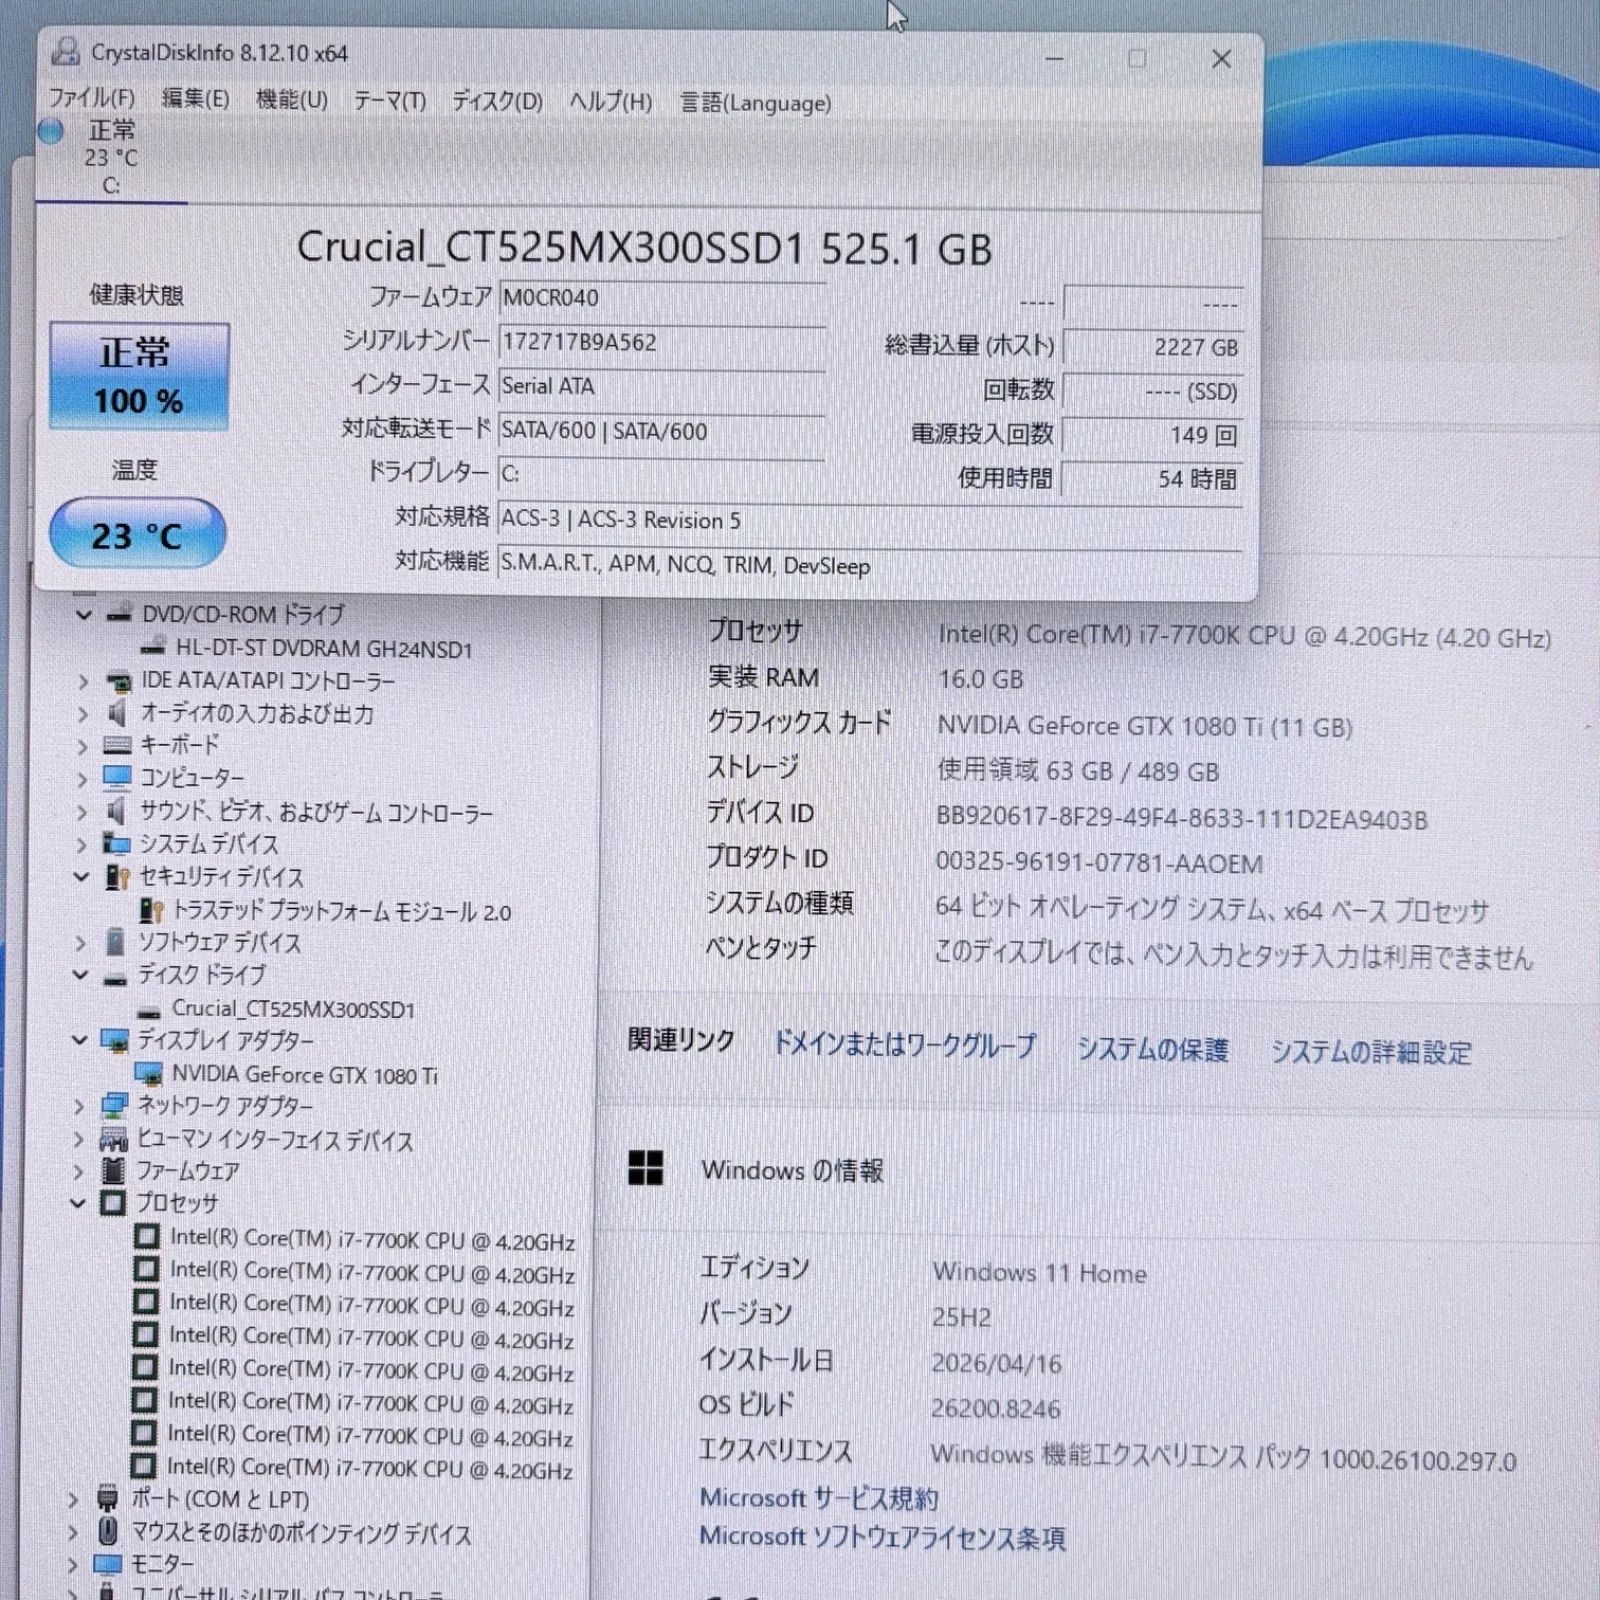The width and height of the screenshot is (1600, 1600).
Task: Click the コンピューター monitor icon
Action: [117, 777]
